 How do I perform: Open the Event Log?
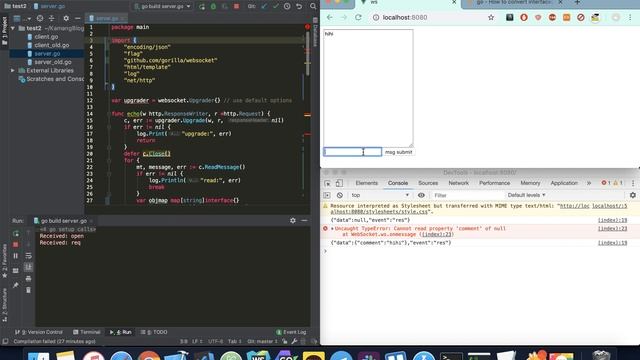291,332
